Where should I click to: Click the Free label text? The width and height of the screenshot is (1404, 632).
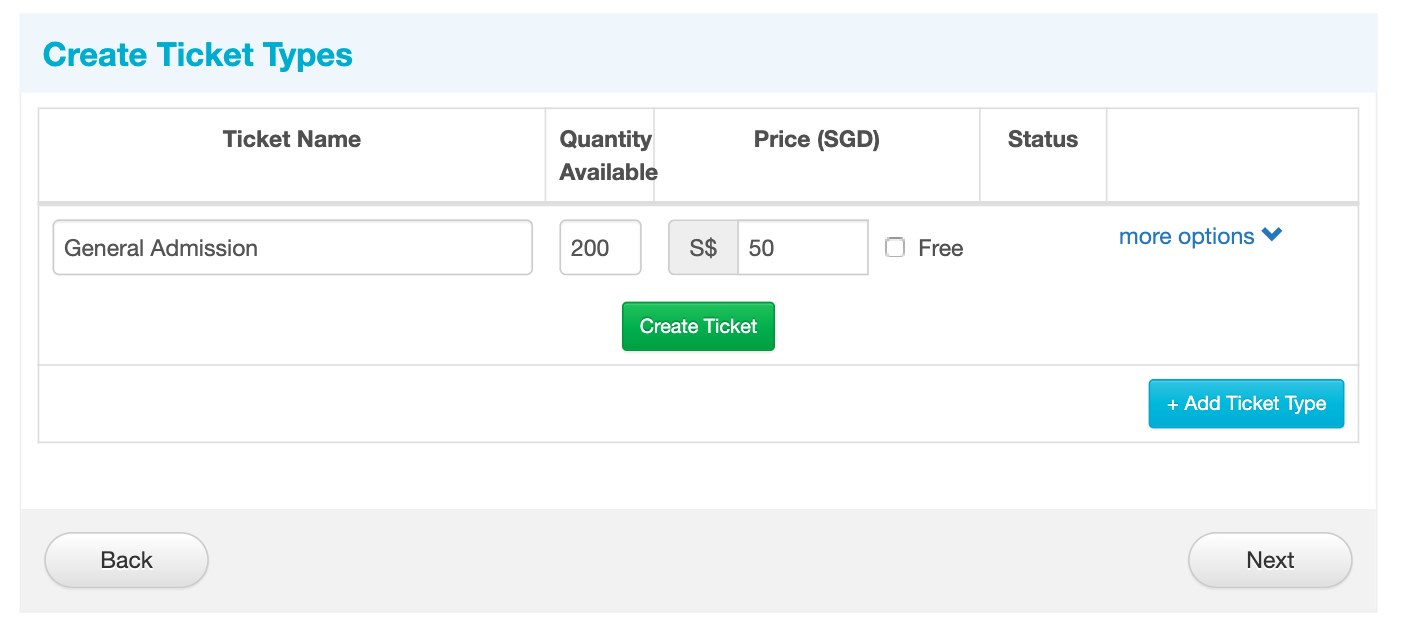(x=941, y=248)
